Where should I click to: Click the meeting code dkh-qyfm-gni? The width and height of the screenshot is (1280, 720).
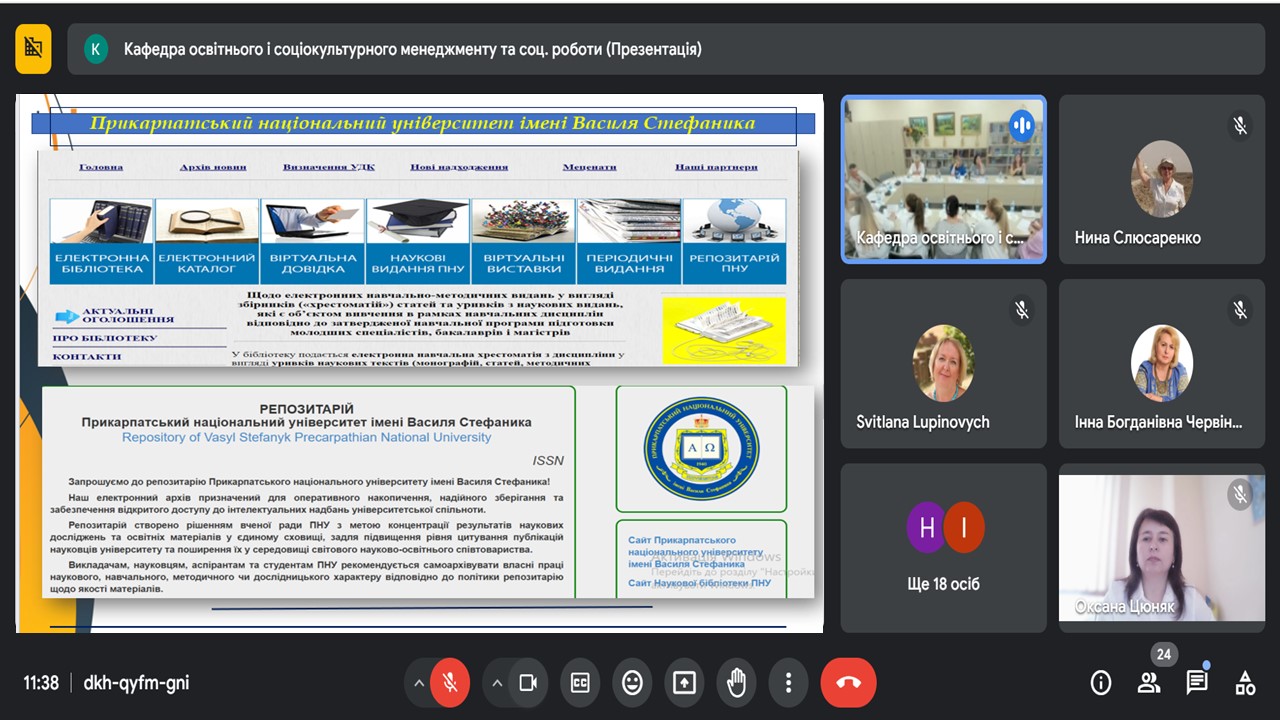(136, 683)
